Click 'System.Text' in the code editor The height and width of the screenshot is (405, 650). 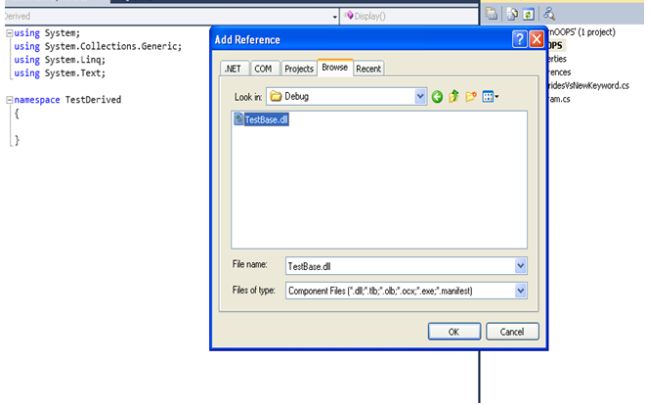tap(73, 73)
